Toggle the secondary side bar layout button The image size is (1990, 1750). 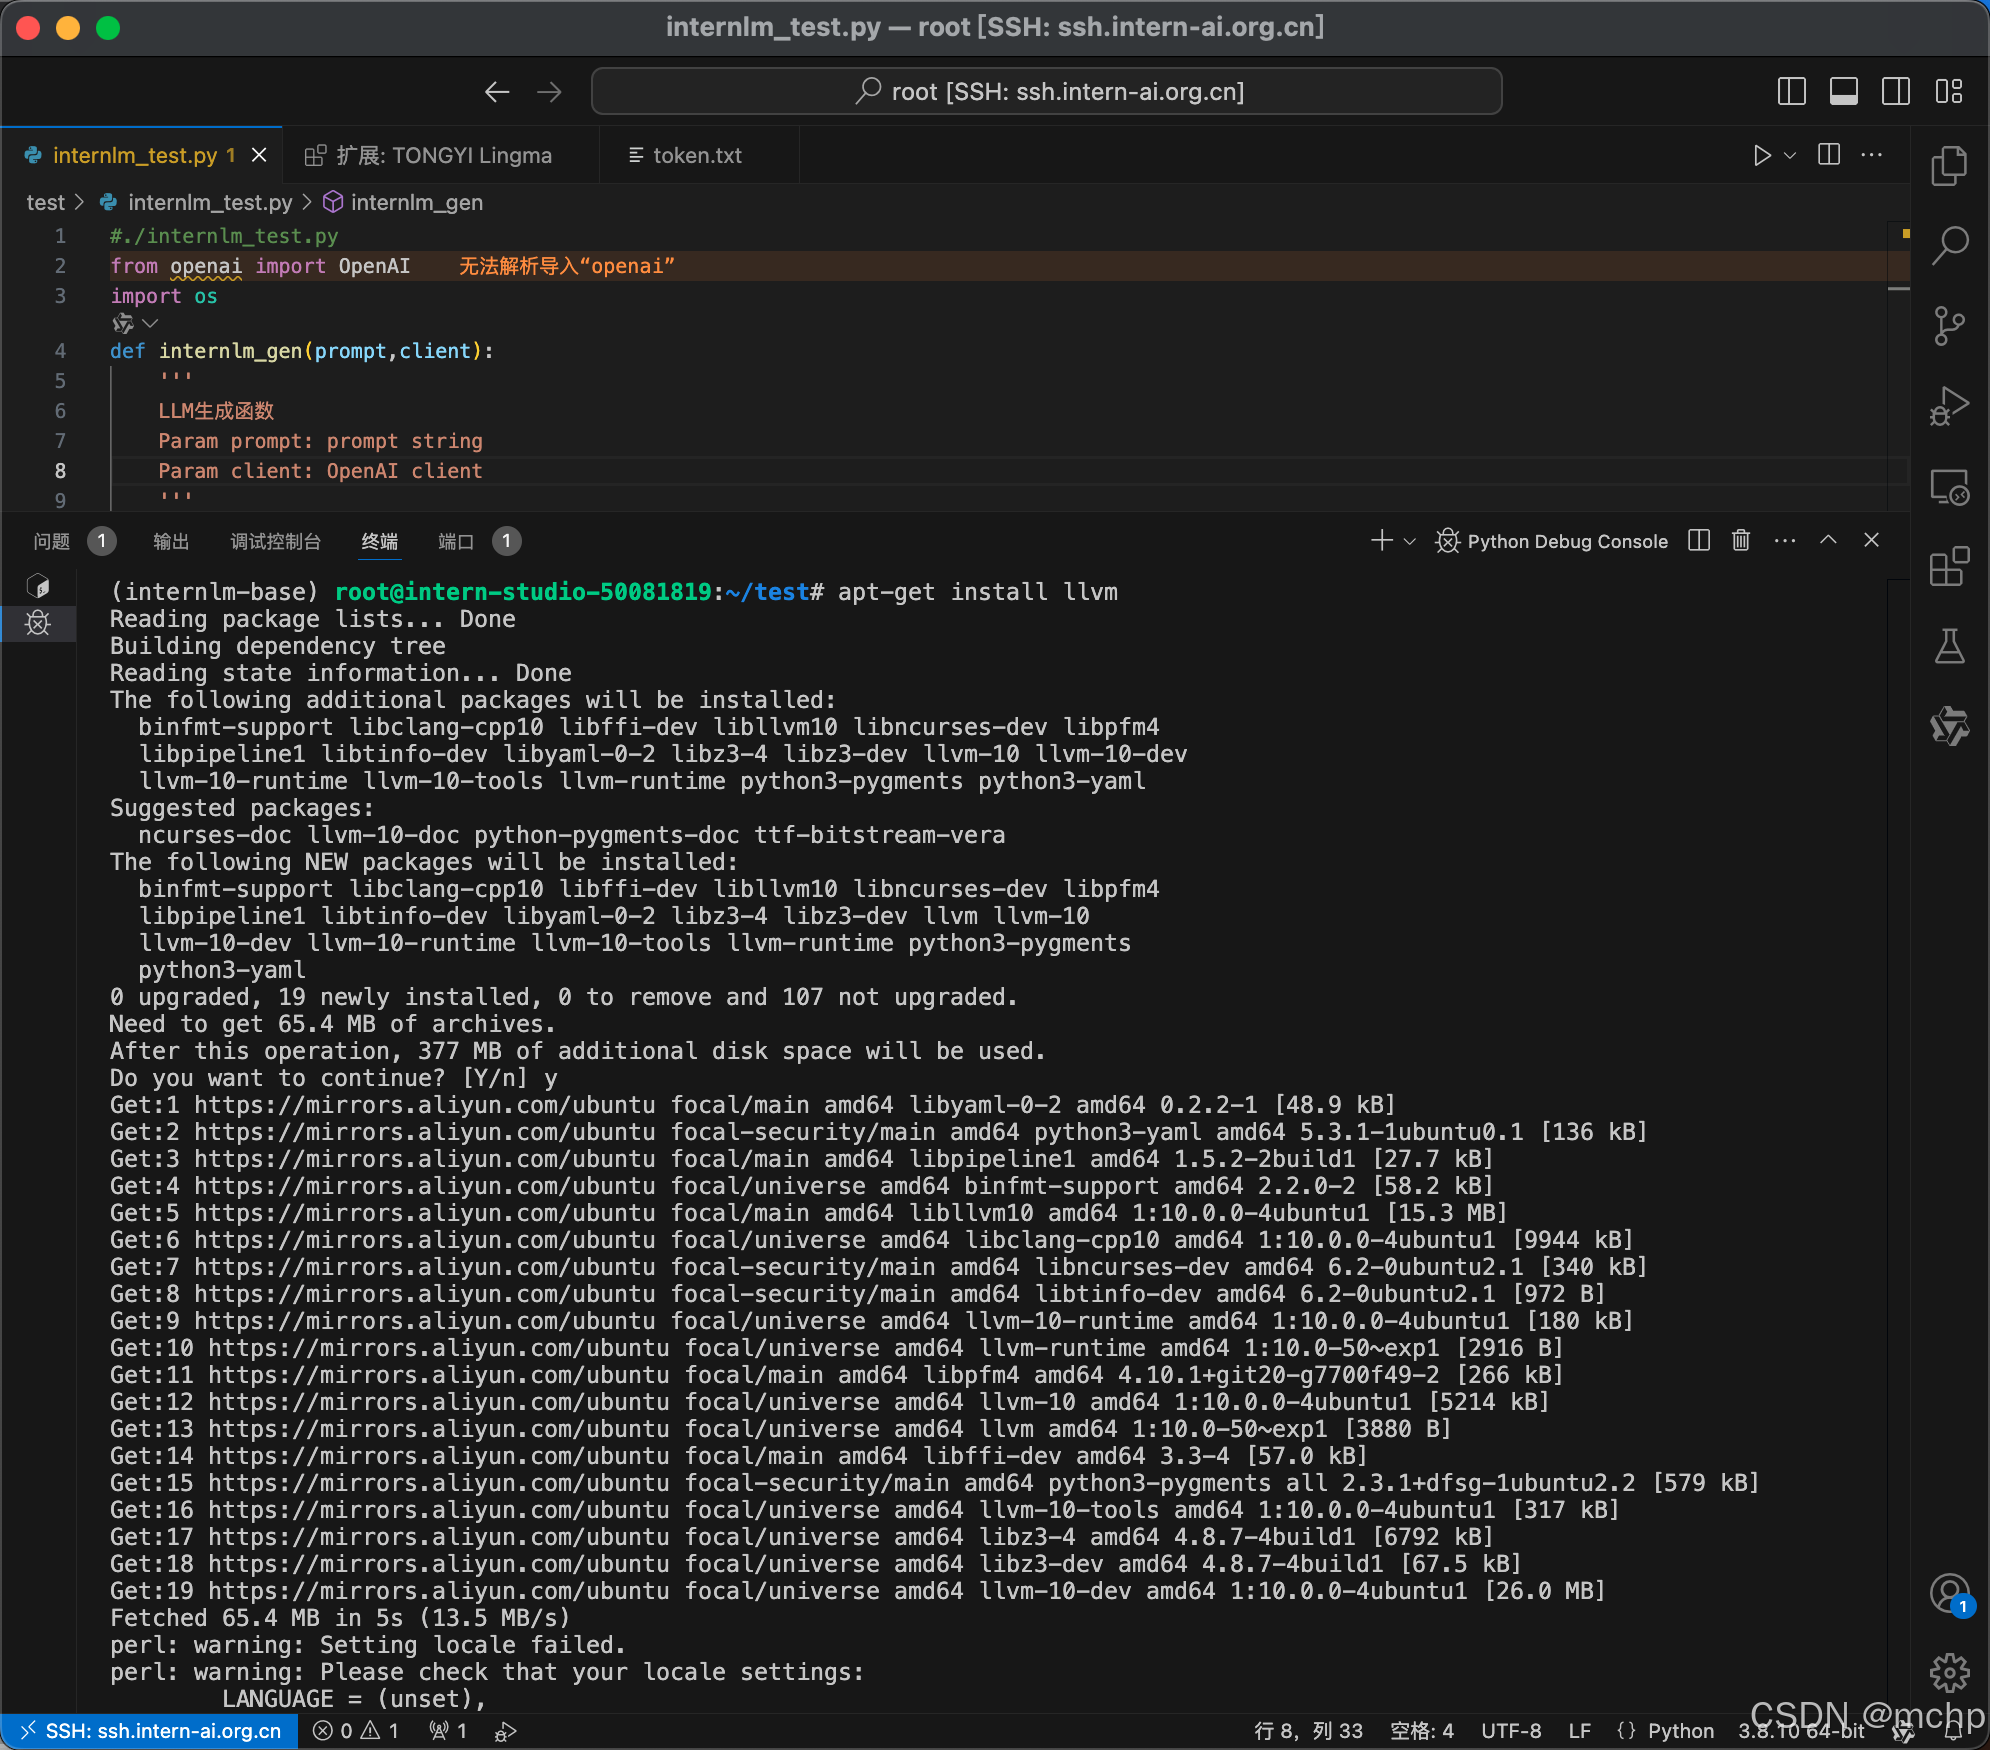coord(1895,92)
